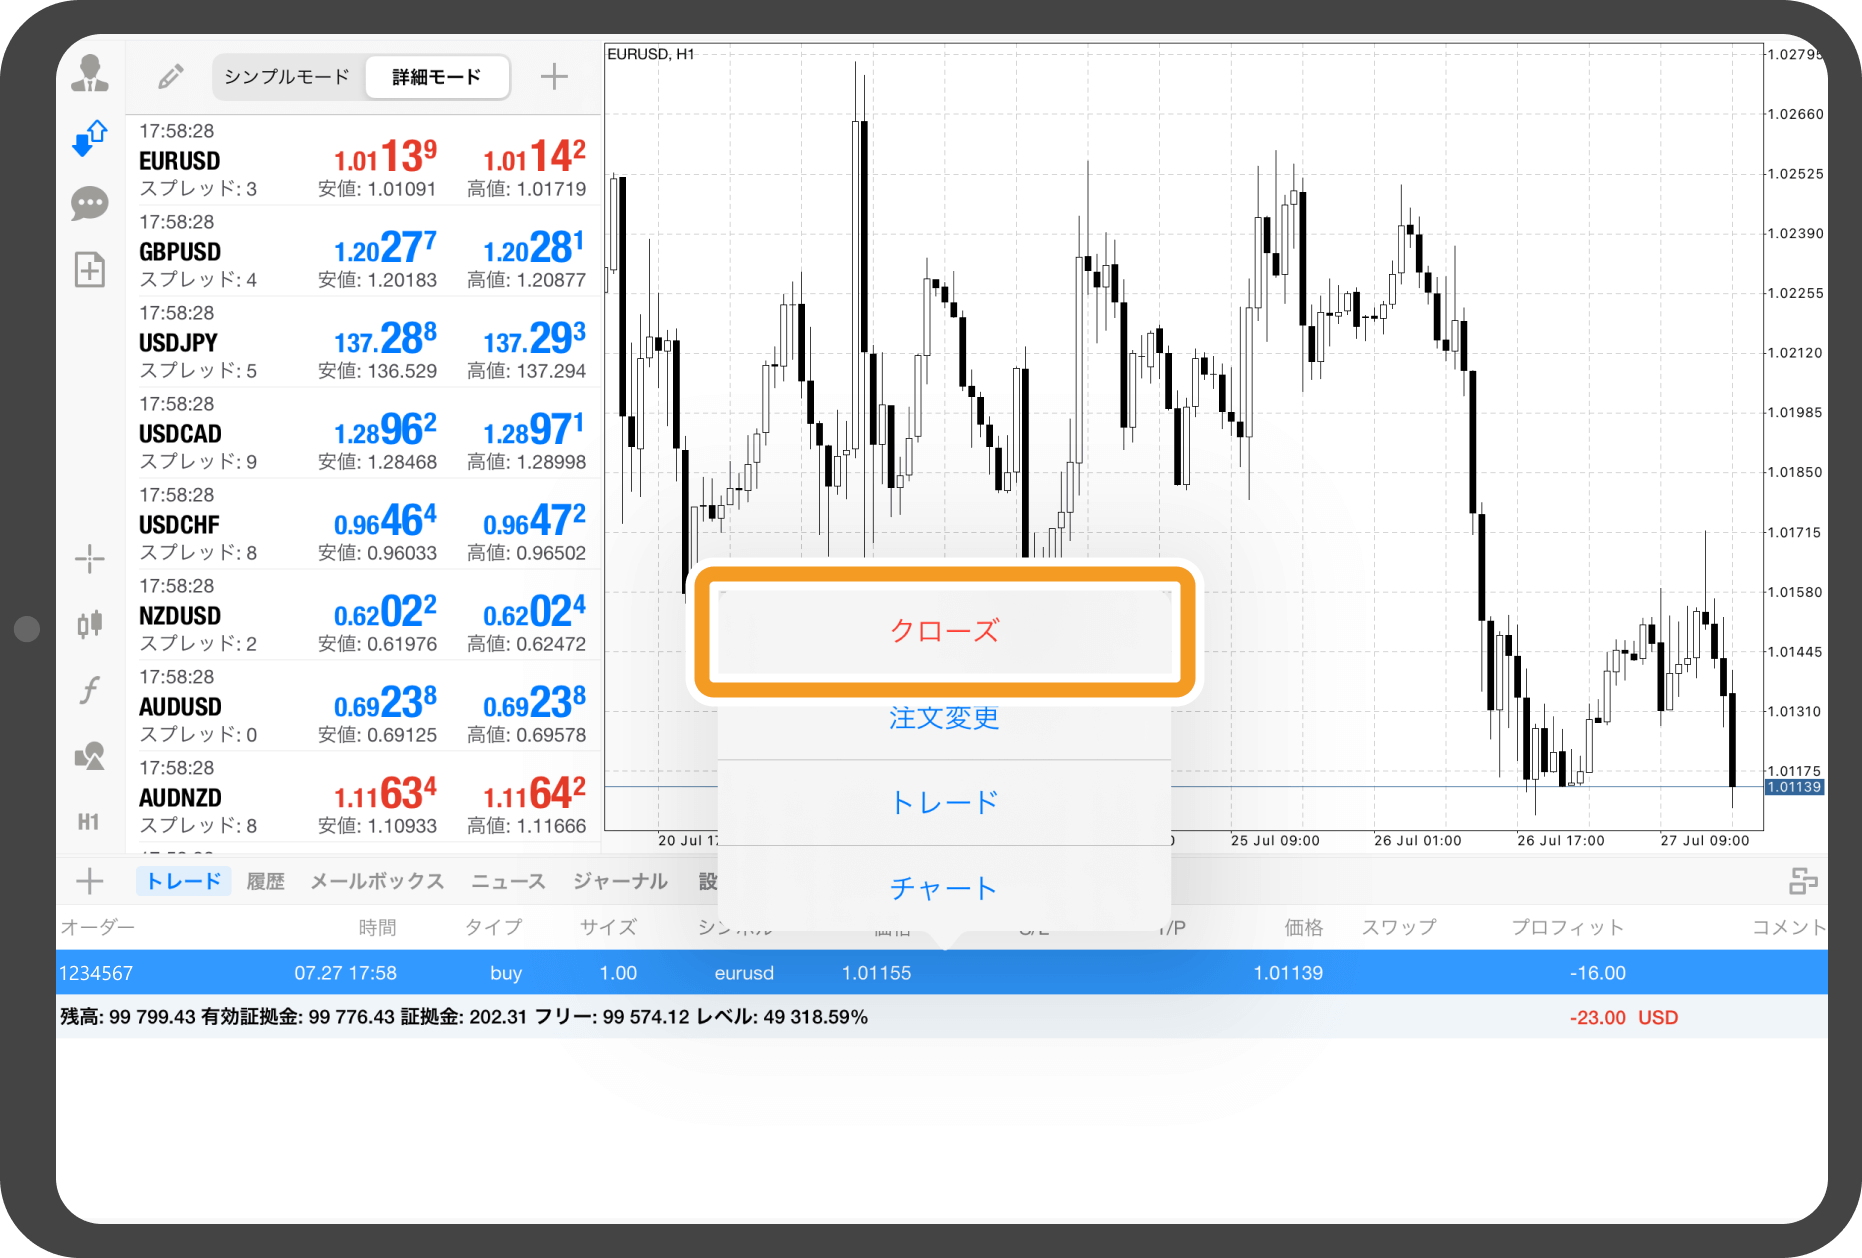Tap GBPUSD bid price 1.20277
This screenshot has height=1258, width=1862.
pos(386,248)
